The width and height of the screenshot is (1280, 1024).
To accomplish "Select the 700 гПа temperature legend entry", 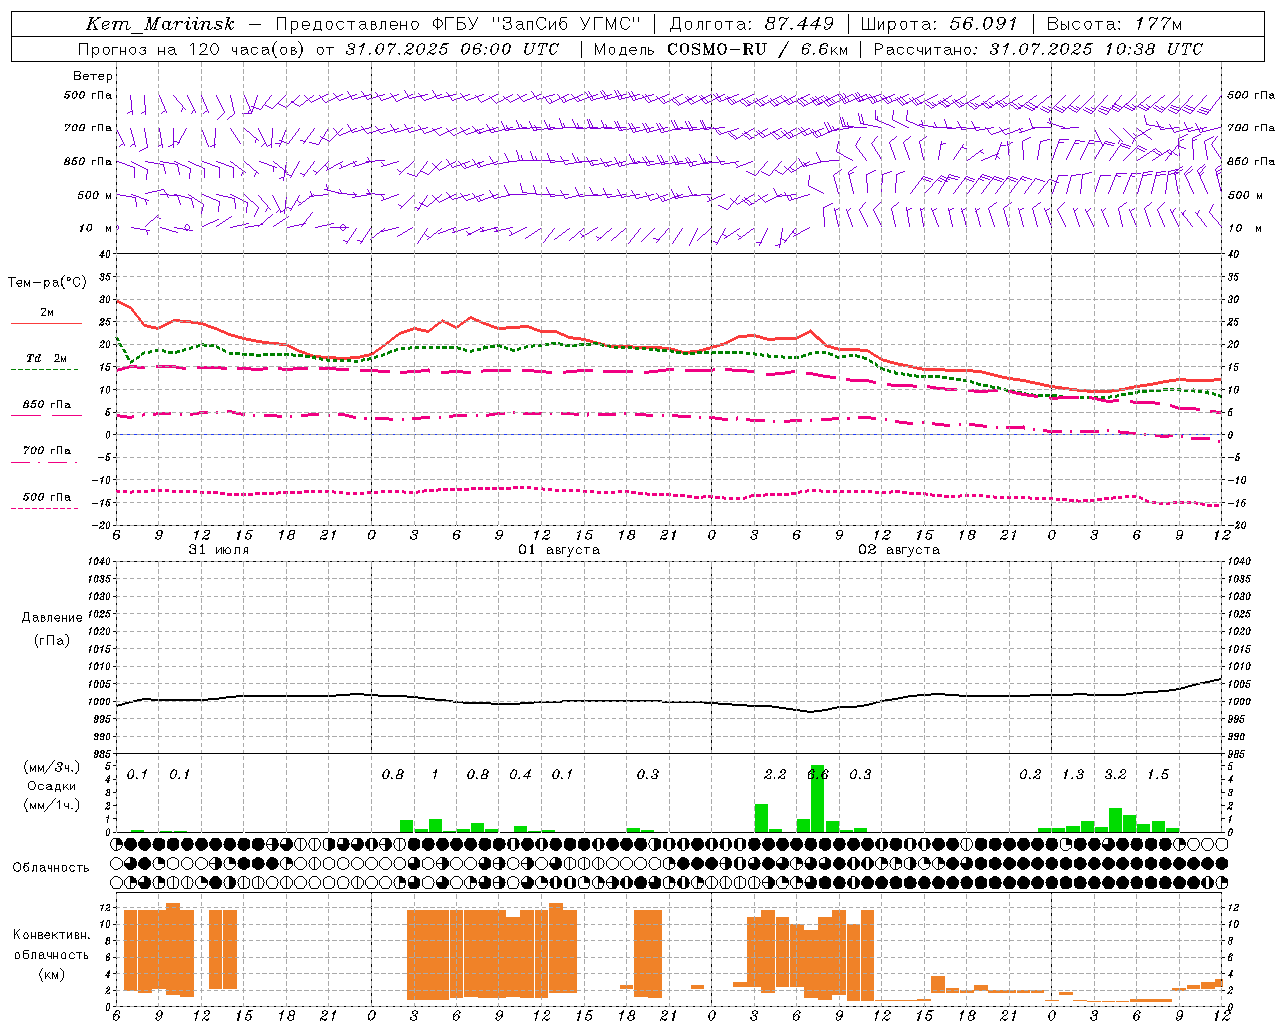I will (x=47, y=450).
